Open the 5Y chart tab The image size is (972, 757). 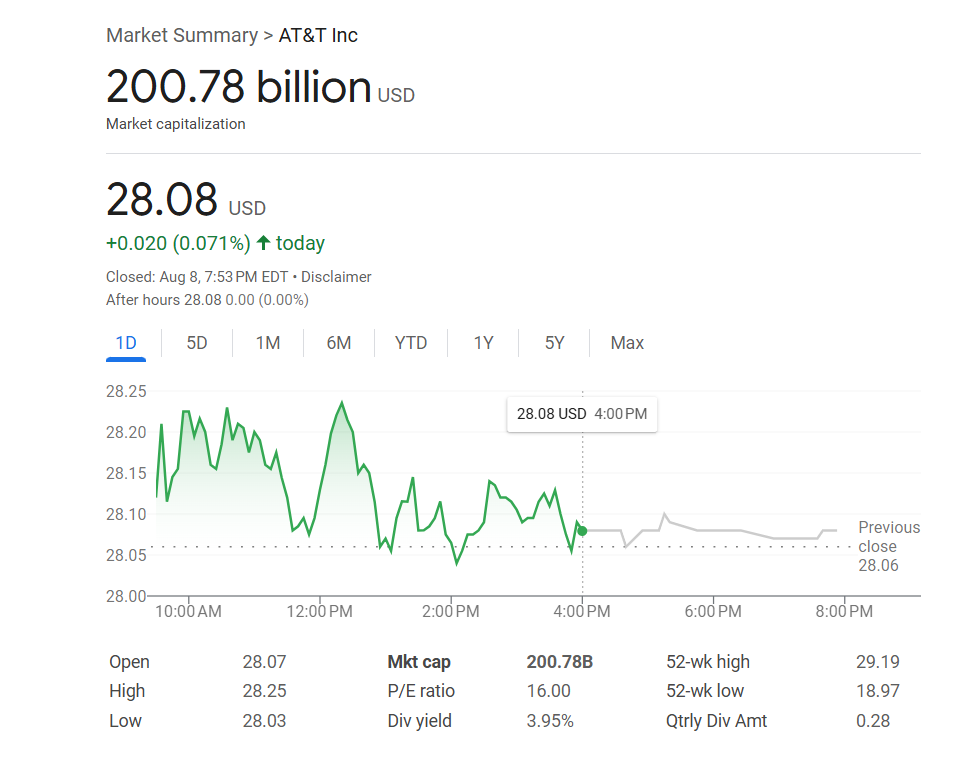click(x=554, y=343)
